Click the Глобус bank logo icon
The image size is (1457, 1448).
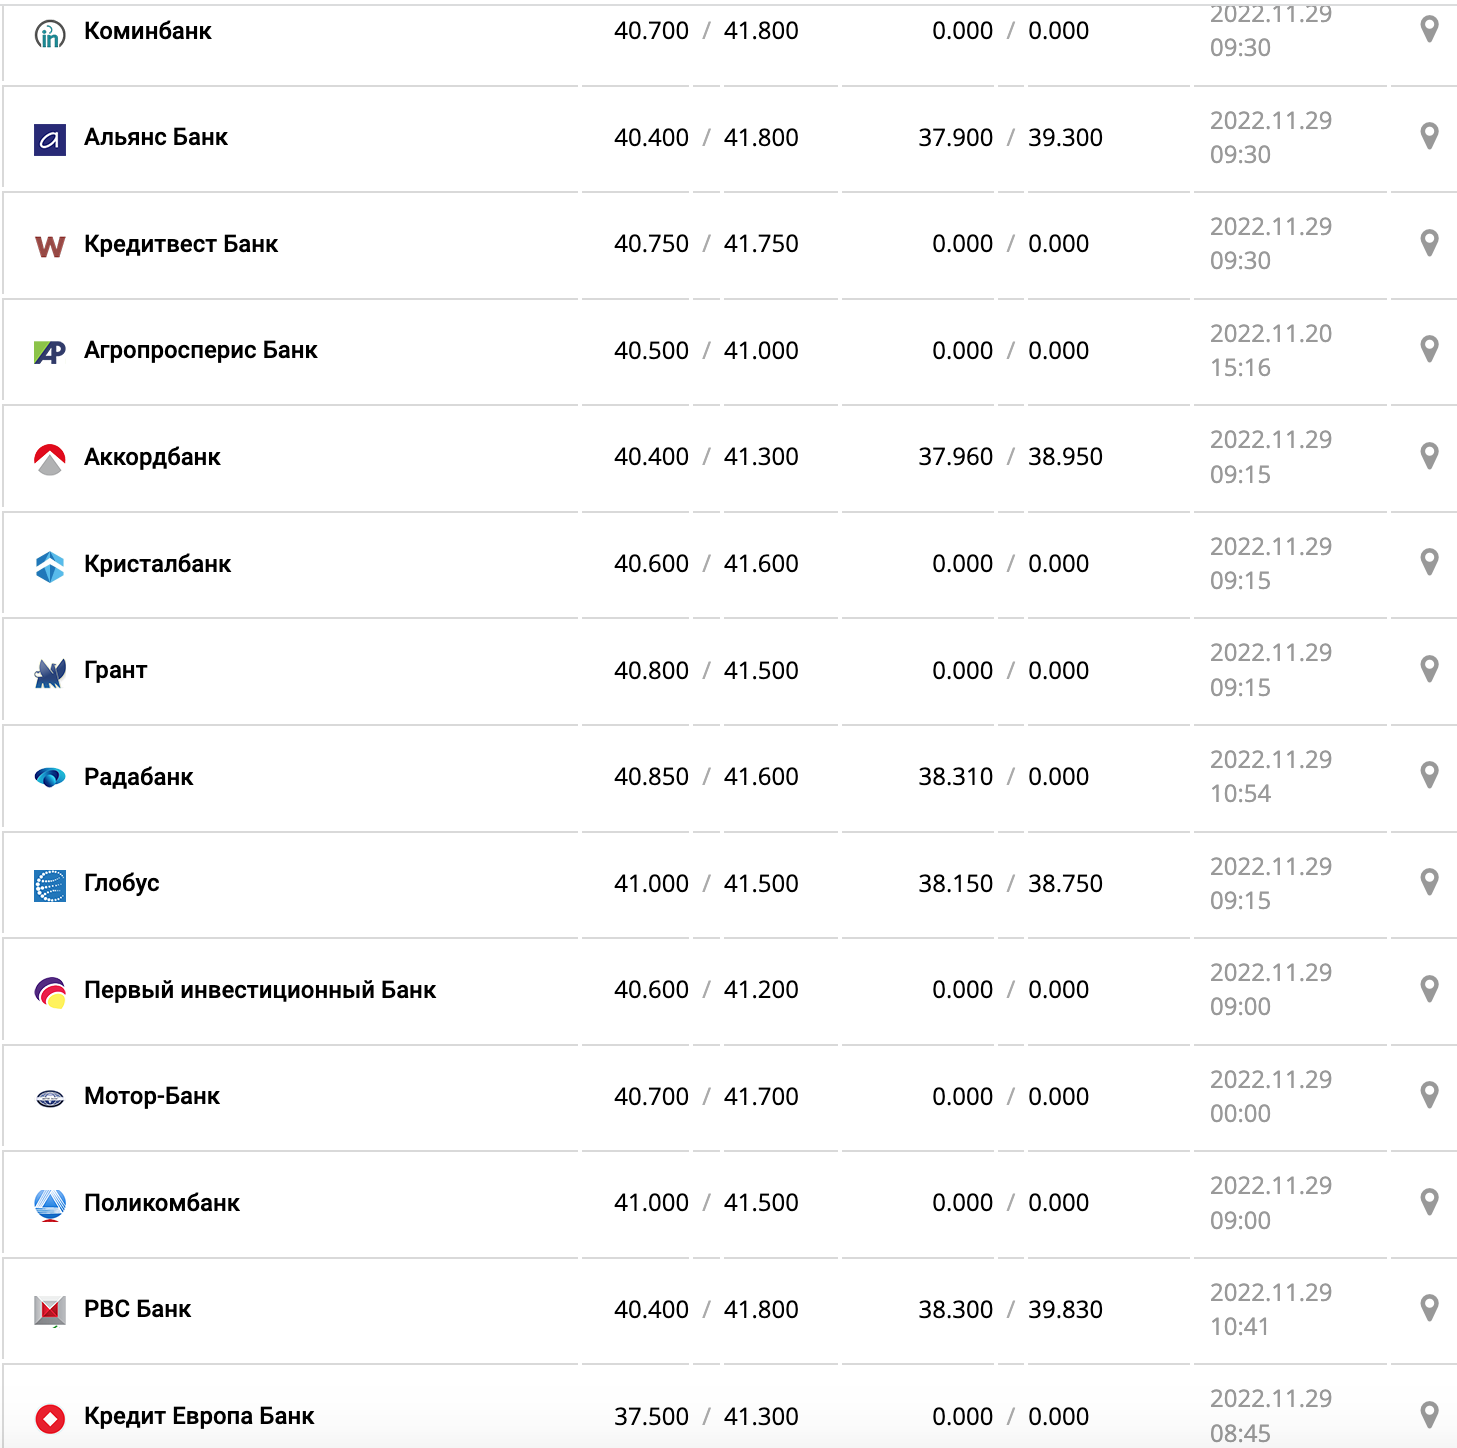[x=50, y=885]
